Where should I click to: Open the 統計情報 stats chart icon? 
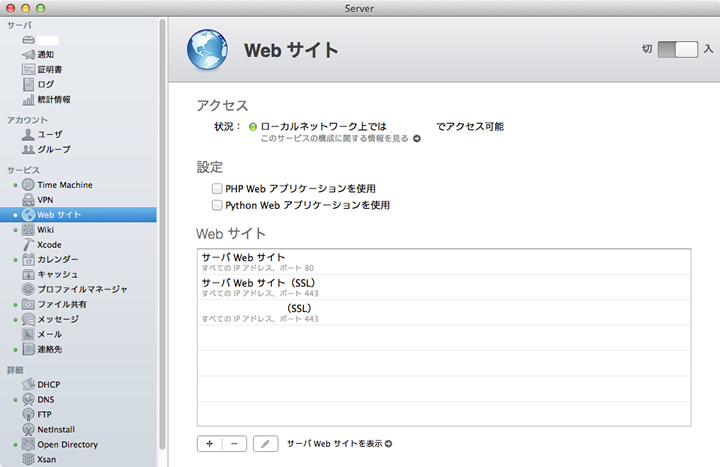tap(28, 100)
